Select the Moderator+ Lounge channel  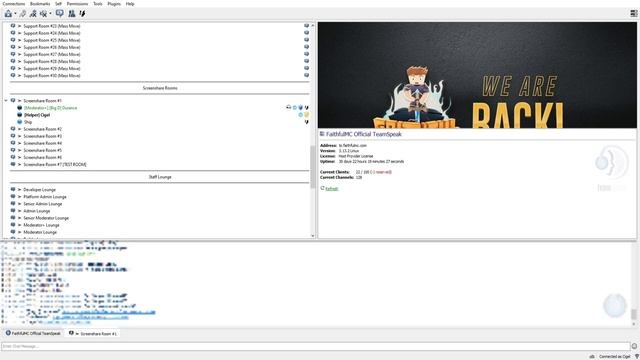click(x=41, y=225)
